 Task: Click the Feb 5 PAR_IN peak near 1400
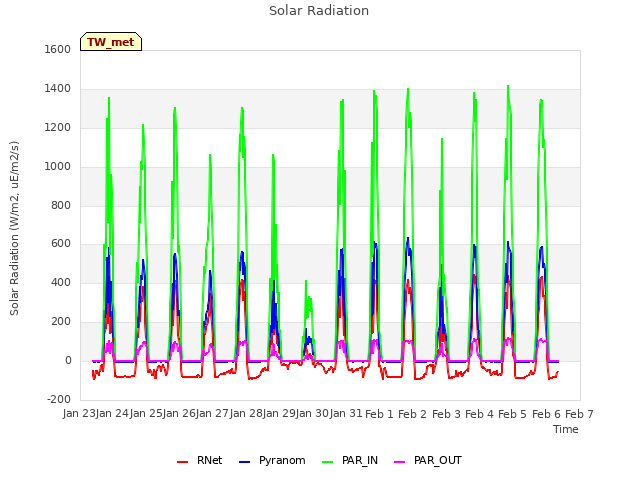(x=508, y=86)
